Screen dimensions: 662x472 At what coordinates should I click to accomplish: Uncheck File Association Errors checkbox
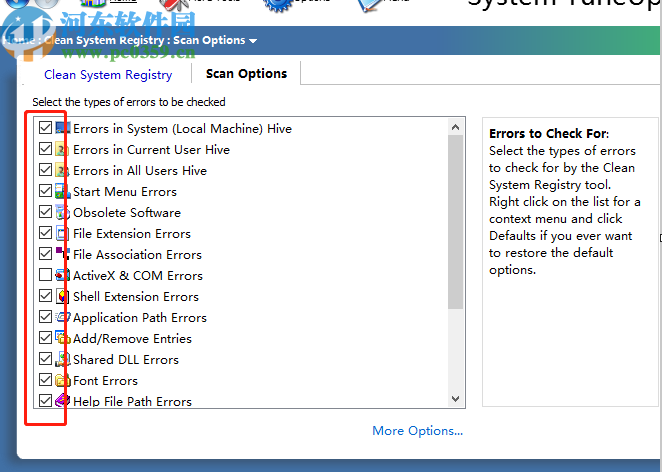[x=45, y=254]
